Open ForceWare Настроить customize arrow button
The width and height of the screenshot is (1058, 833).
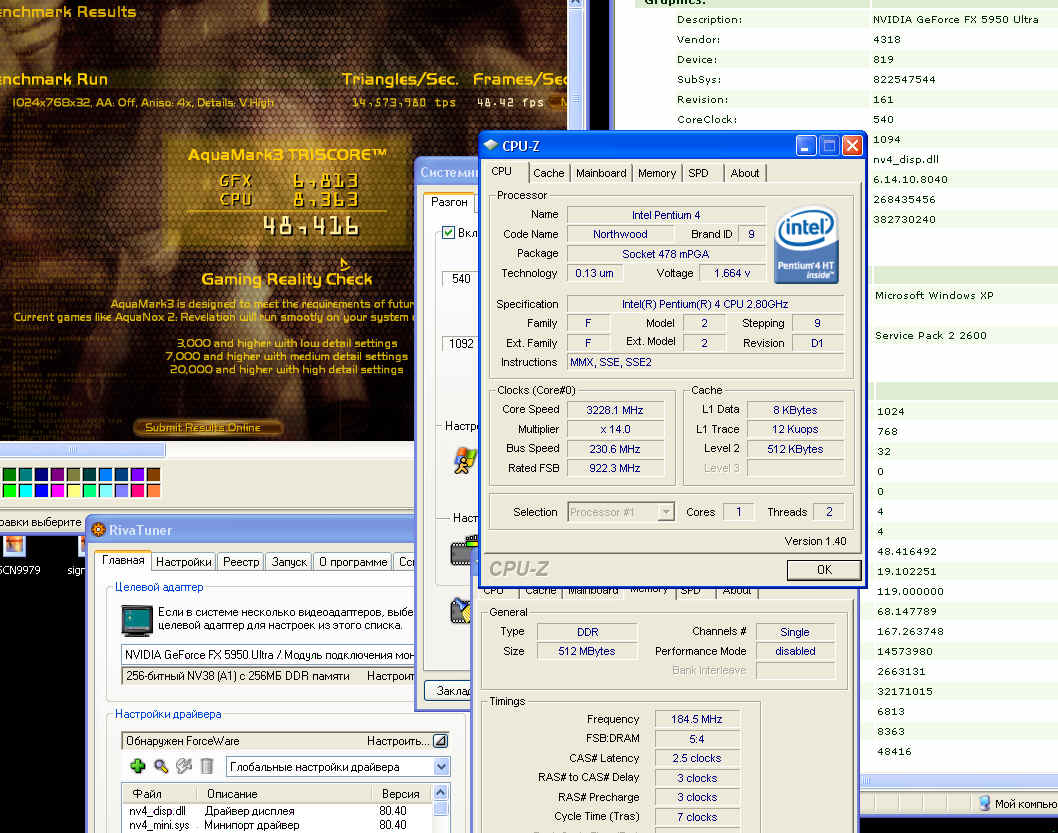441,741
